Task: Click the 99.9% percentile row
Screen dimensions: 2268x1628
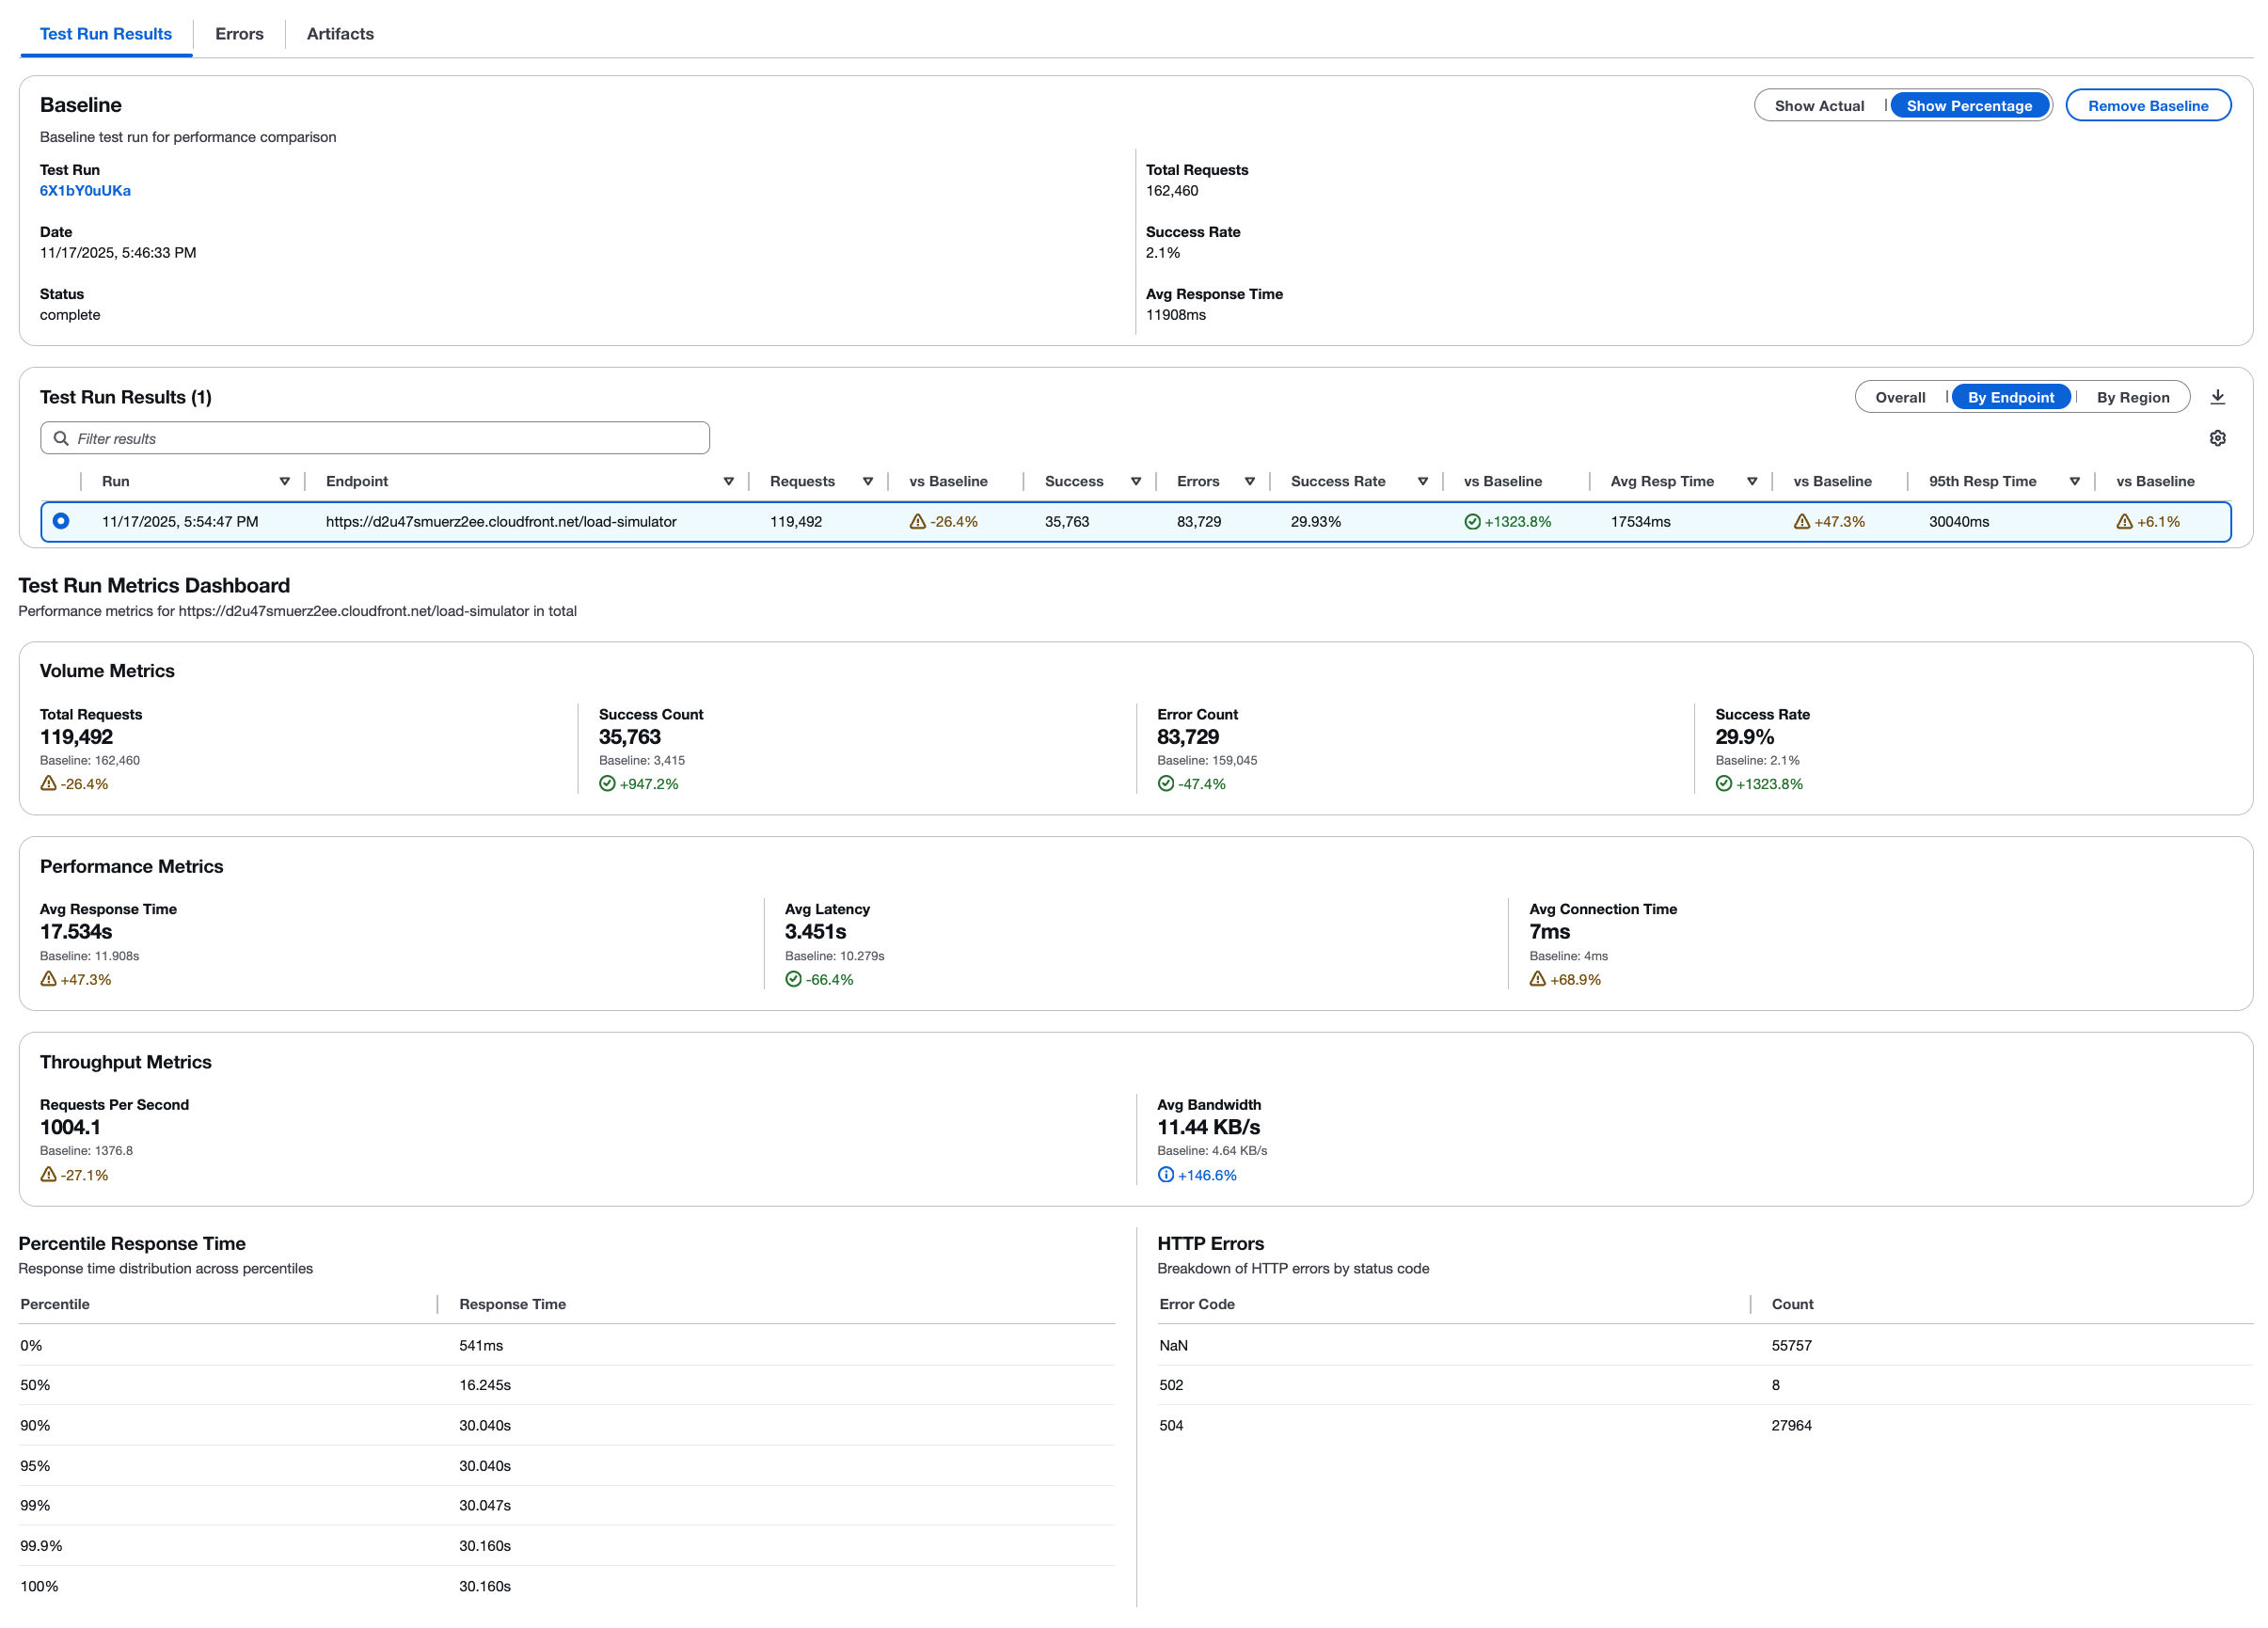Action: click(x=566, y=1545)
